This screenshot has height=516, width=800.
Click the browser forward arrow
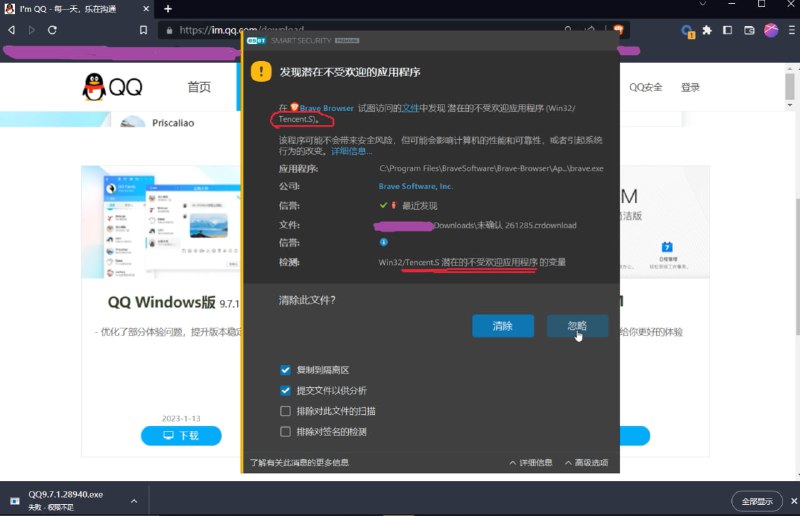pos(32,30)
